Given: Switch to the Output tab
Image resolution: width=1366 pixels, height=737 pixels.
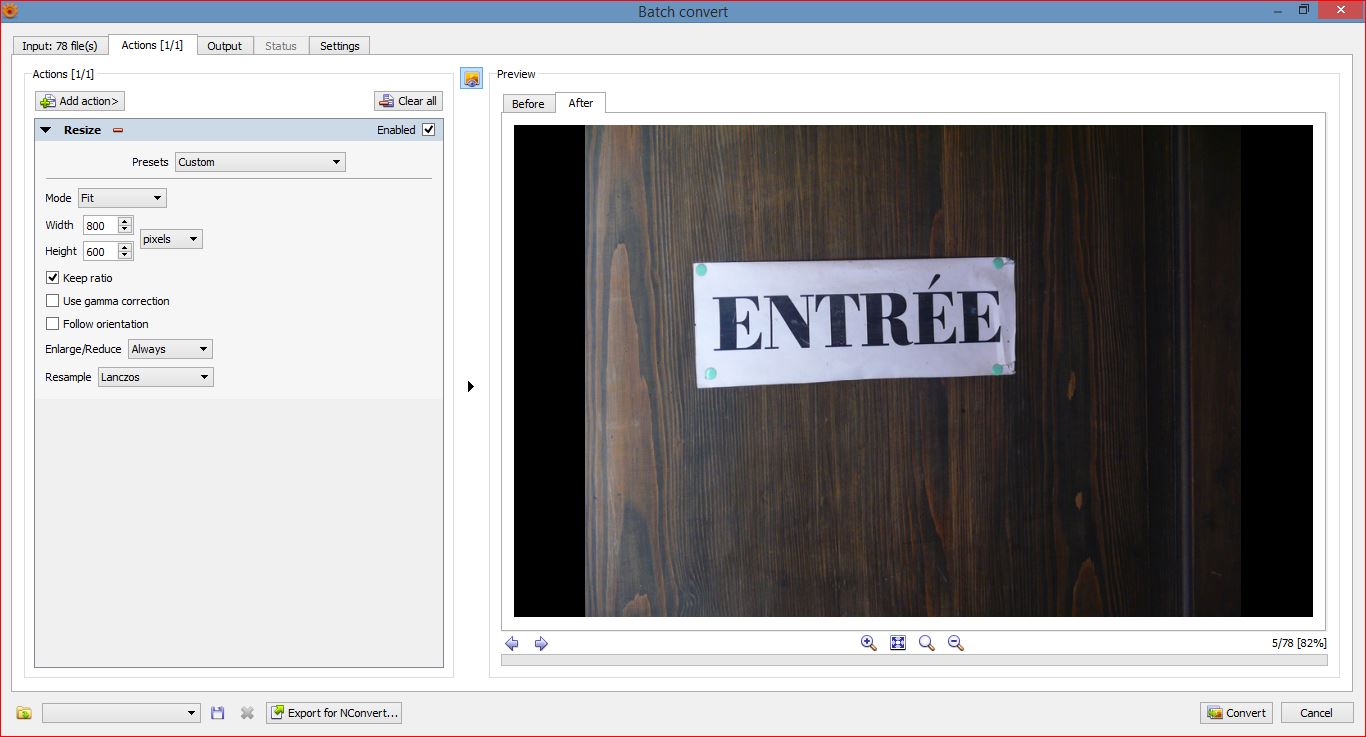Looking at the screenshot, I should 224,46.
